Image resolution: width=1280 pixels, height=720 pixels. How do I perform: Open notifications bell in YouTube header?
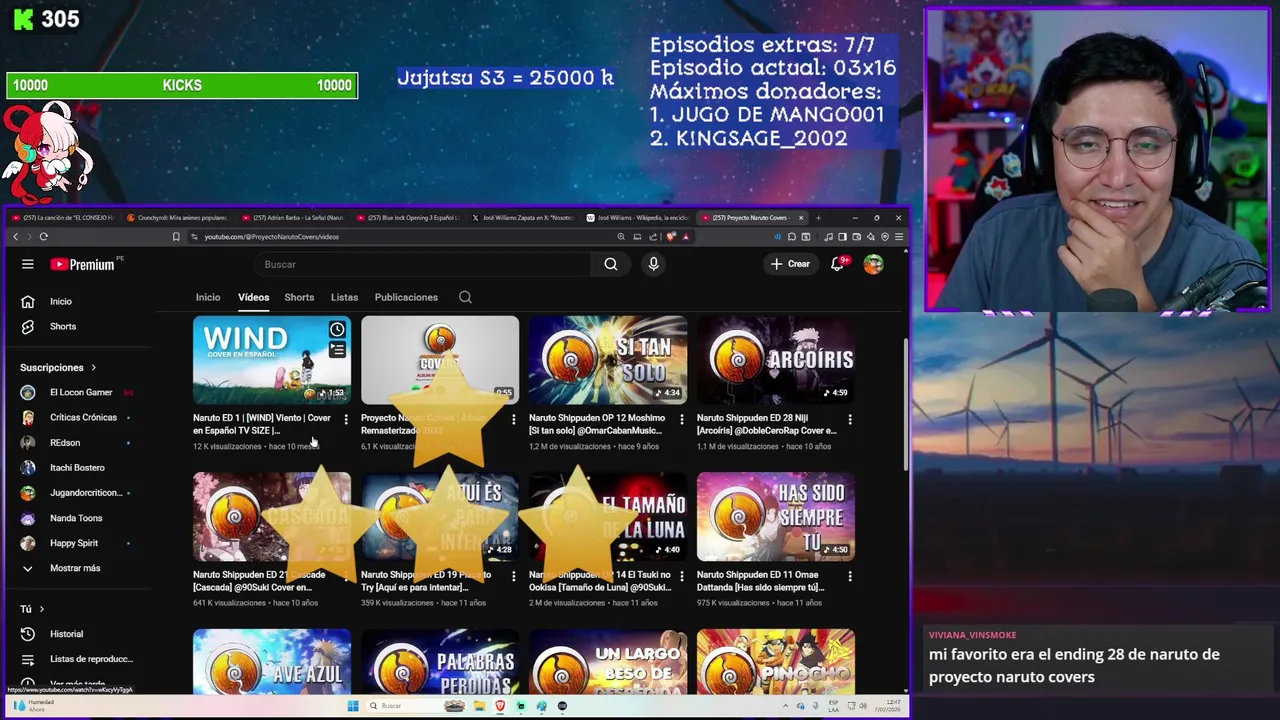pos(838,264)
